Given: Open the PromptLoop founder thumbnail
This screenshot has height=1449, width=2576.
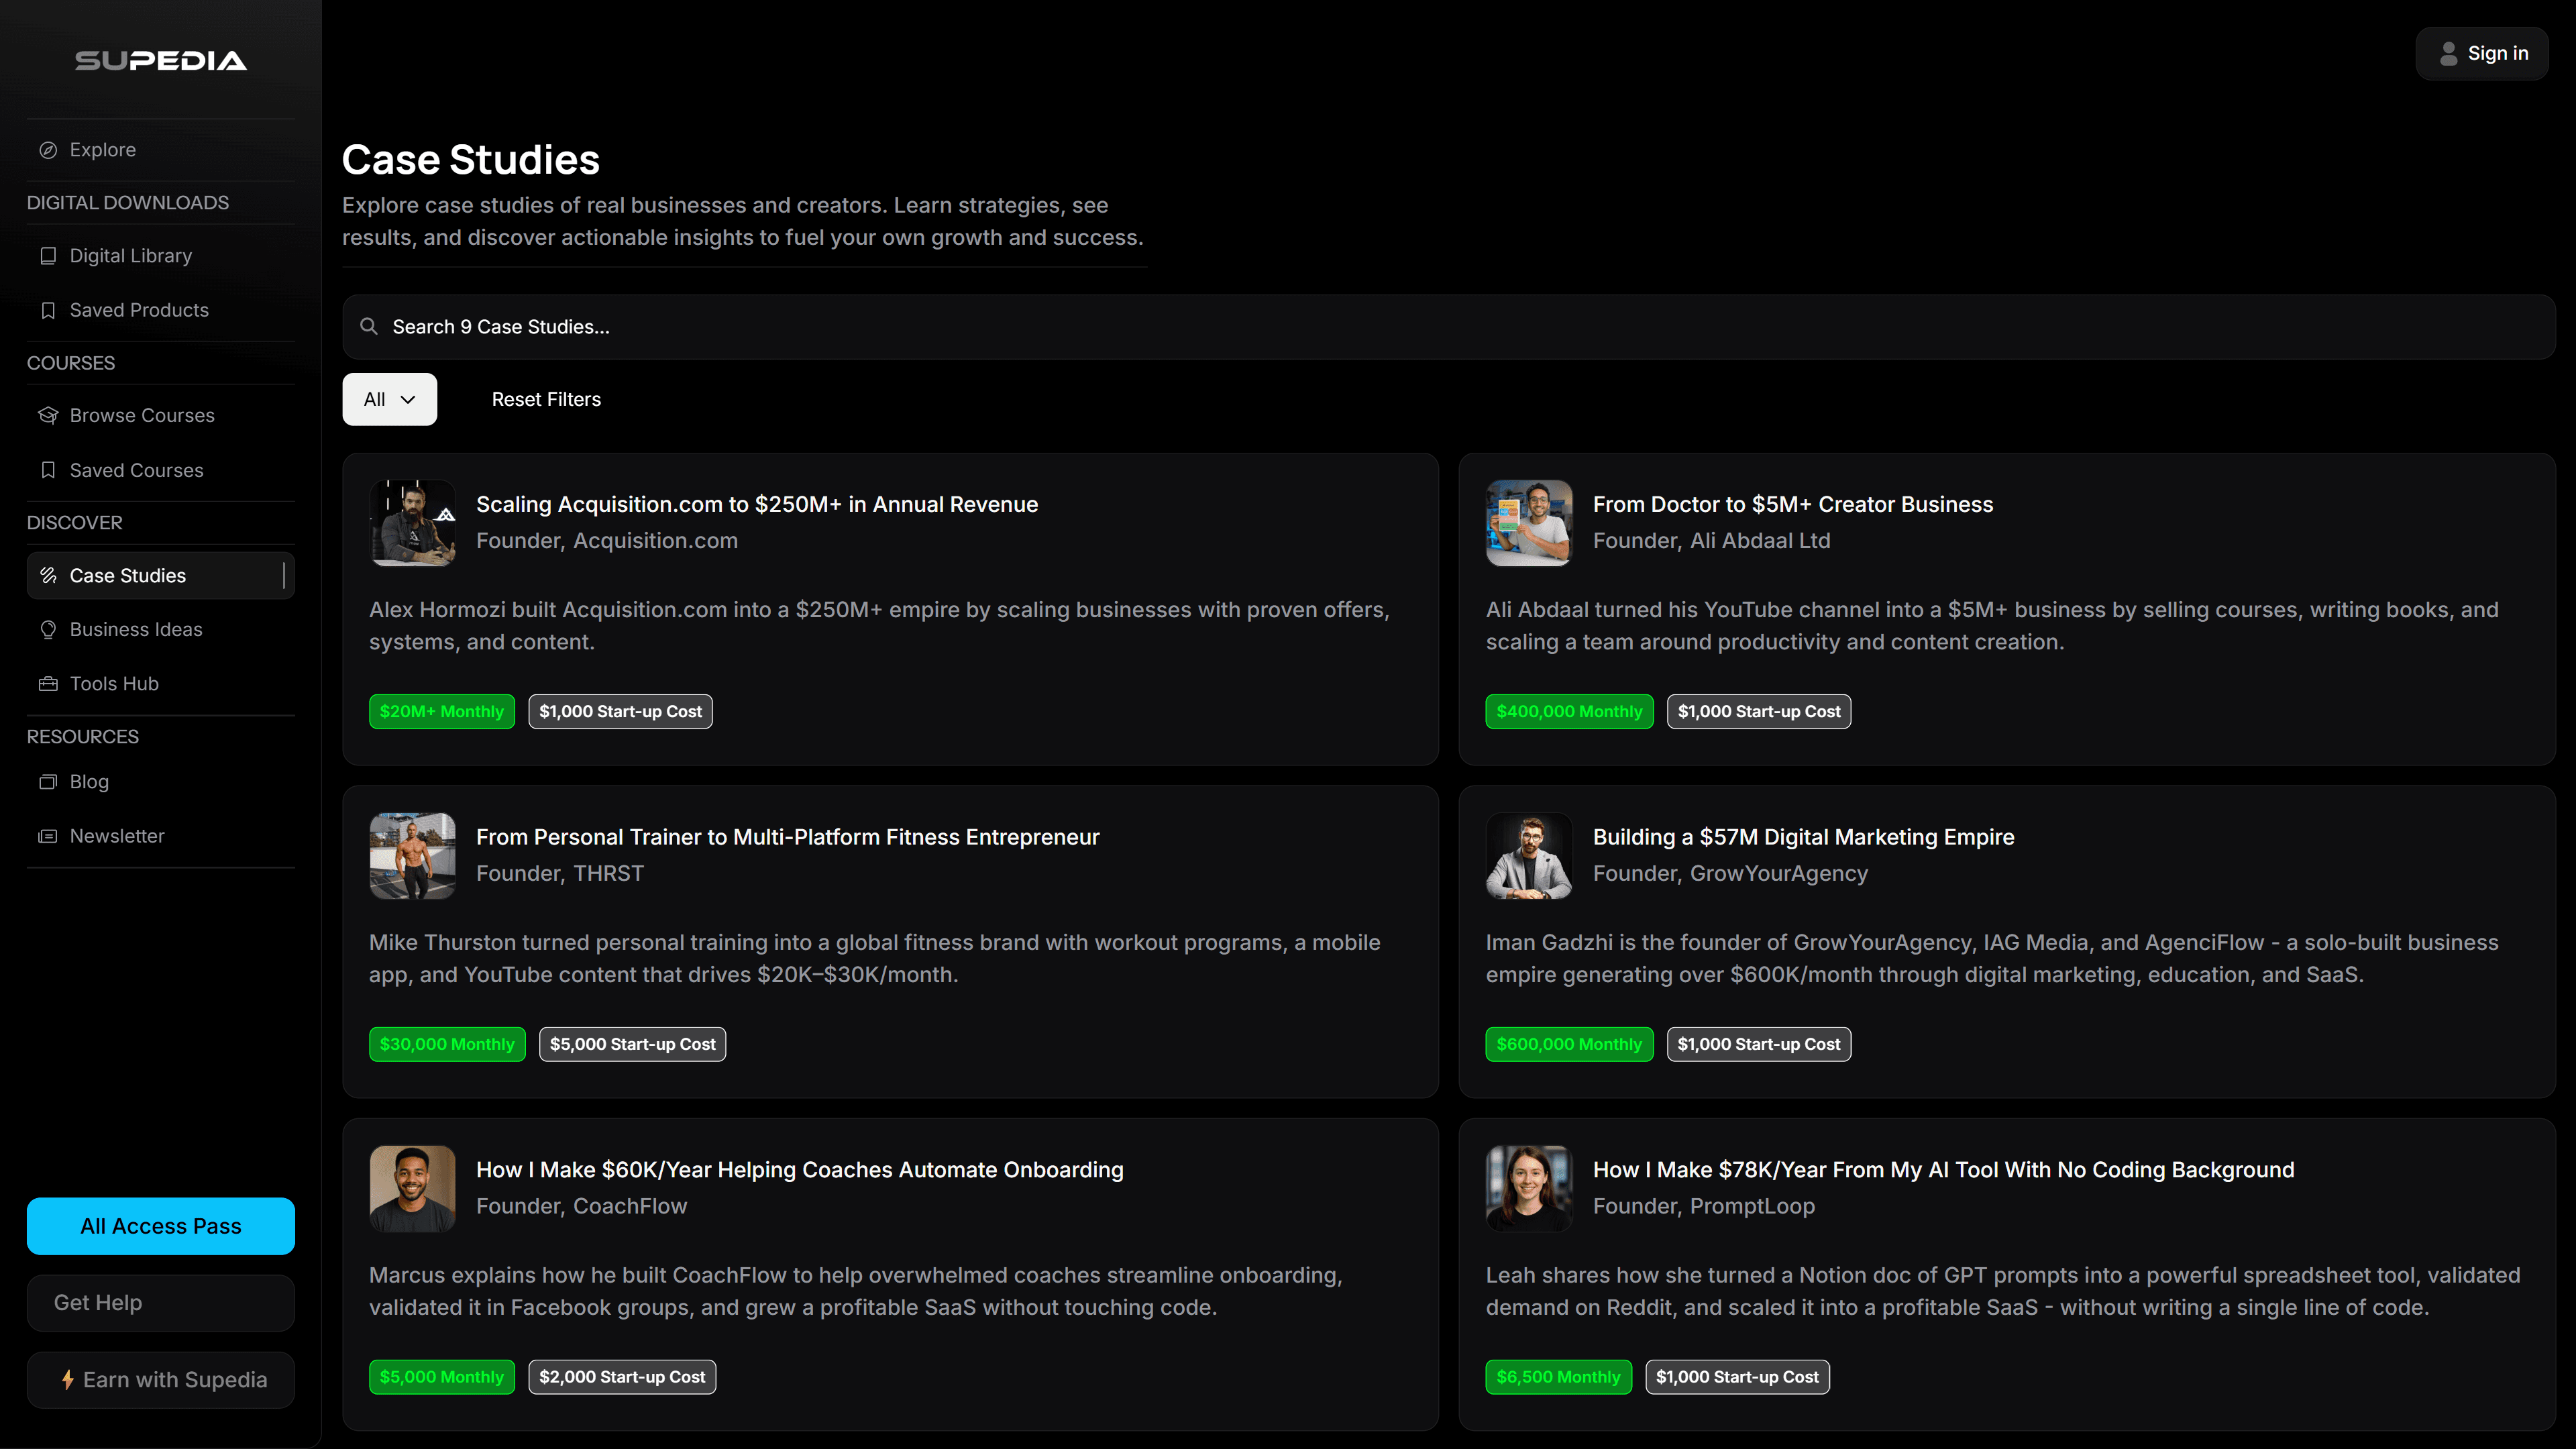Looking at the screenshot, I should pos(1529,1189).
